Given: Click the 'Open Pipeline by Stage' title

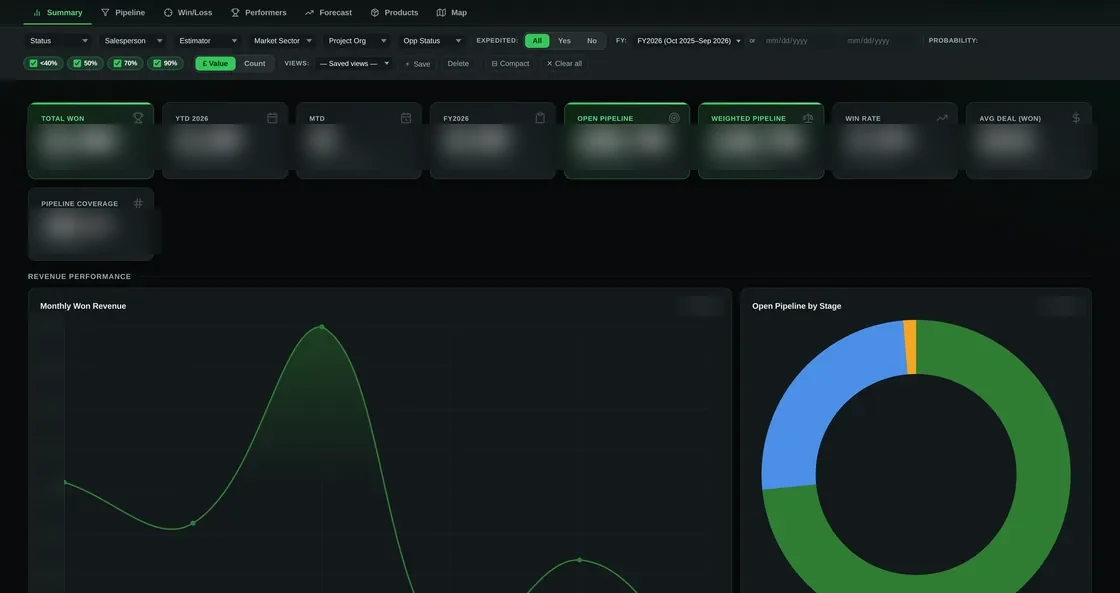Looking at the screenshot, I should (x=796, y=306).
